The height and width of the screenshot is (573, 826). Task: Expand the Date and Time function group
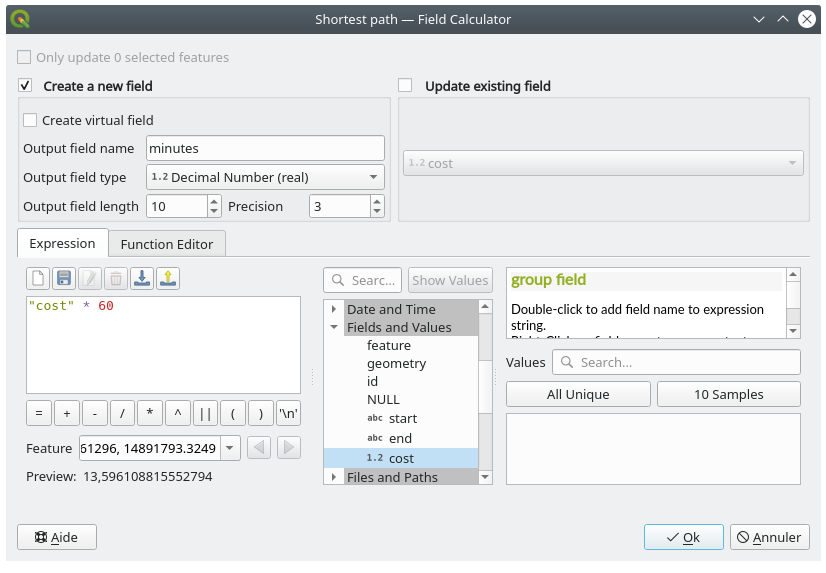point(334,309)
